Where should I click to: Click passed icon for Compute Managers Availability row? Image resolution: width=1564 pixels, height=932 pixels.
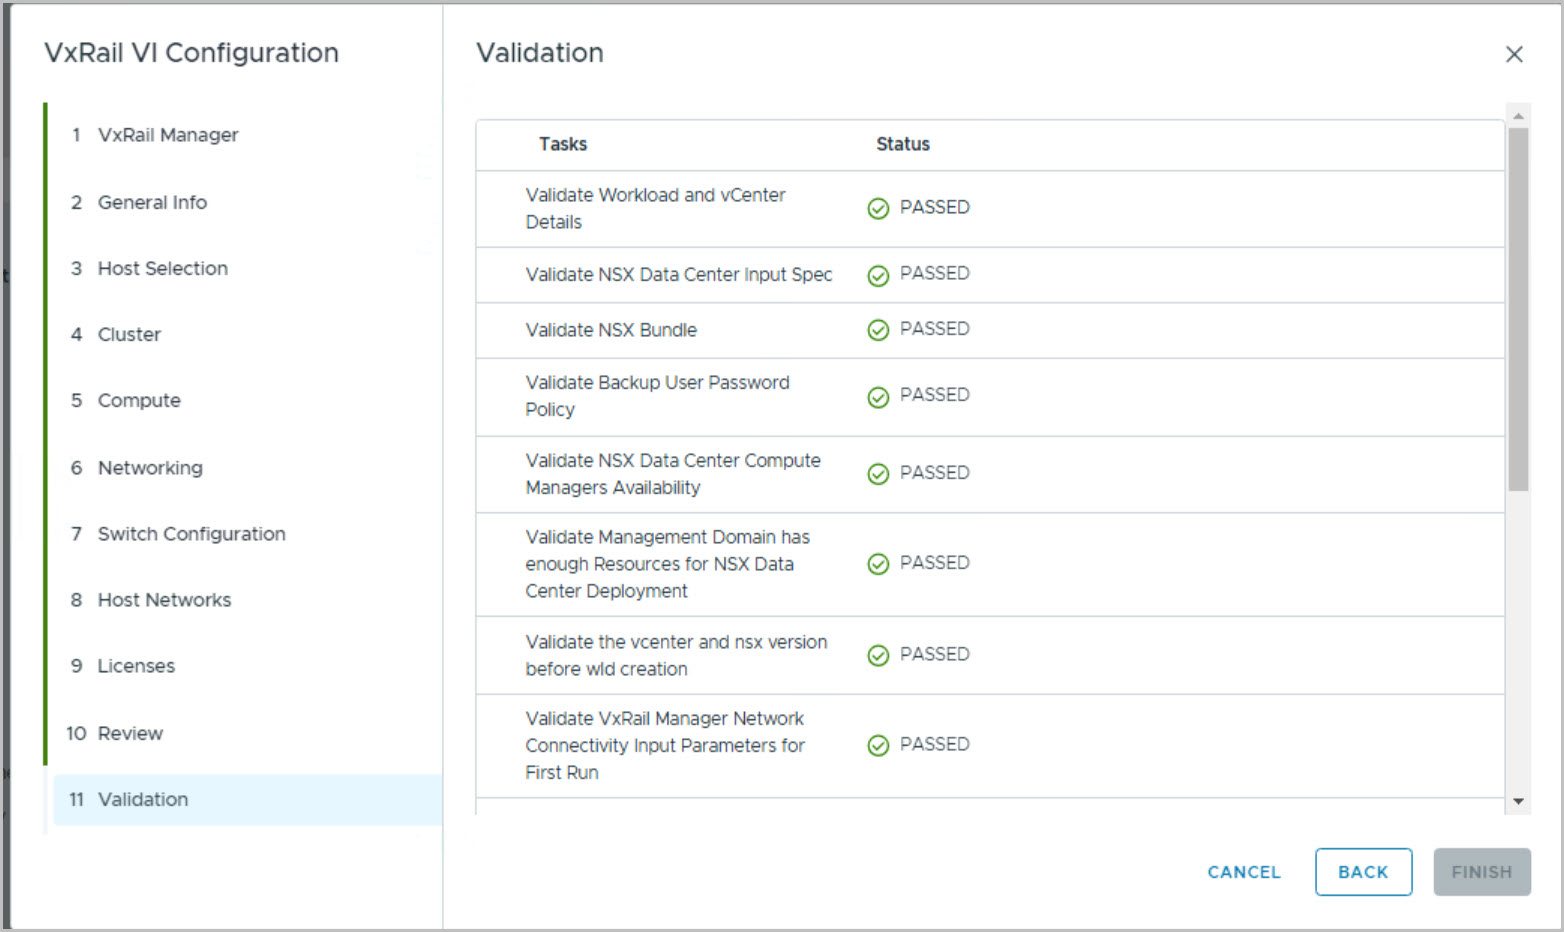[x=878, y=474]
